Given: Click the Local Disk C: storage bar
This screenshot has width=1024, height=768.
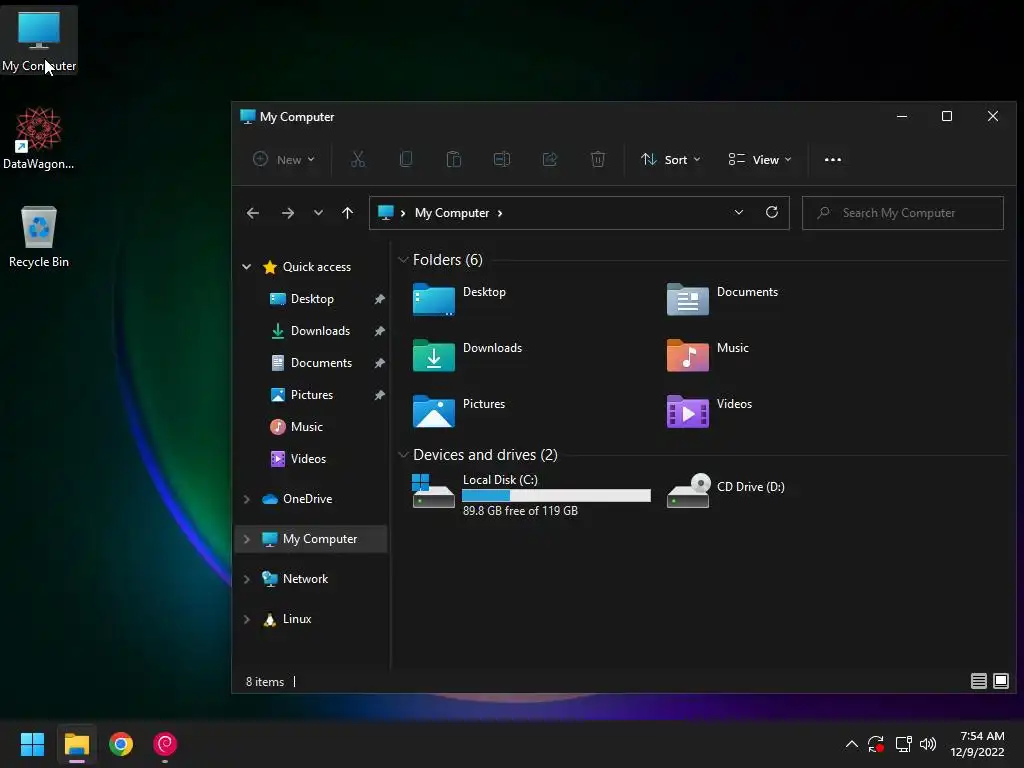Looking at the screenshot, I should [556, 496].
